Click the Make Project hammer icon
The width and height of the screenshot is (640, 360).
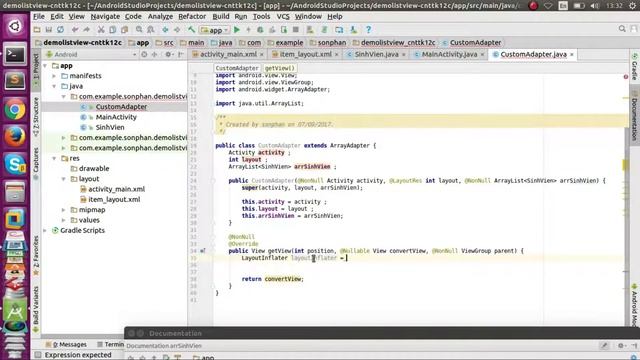(191, 30)
